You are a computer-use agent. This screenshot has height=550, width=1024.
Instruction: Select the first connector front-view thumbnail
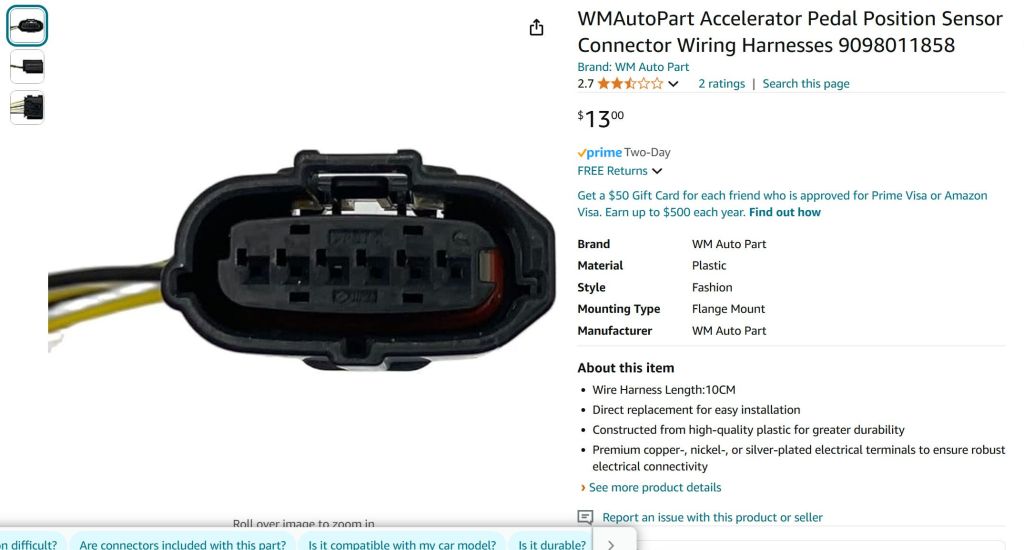coord(27,25)
